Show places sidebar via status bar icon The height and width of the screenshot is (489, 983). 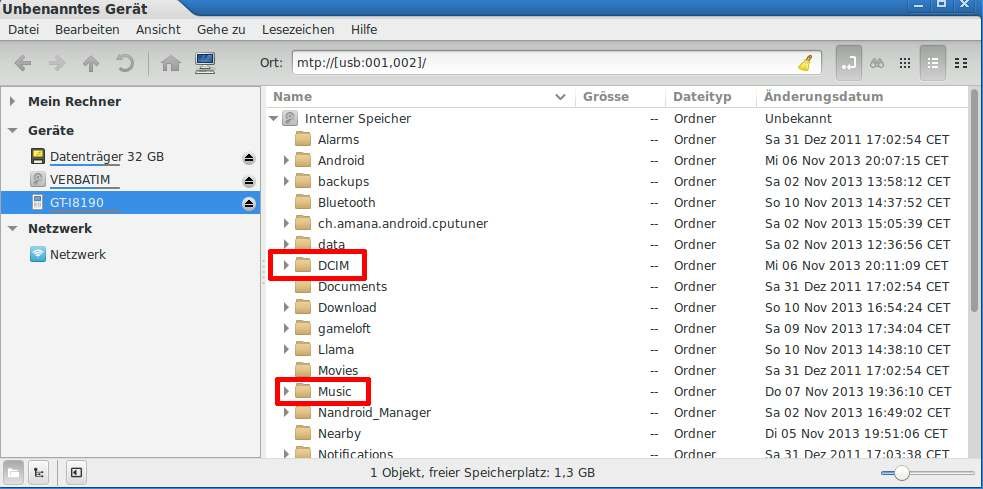pos(15,473)
